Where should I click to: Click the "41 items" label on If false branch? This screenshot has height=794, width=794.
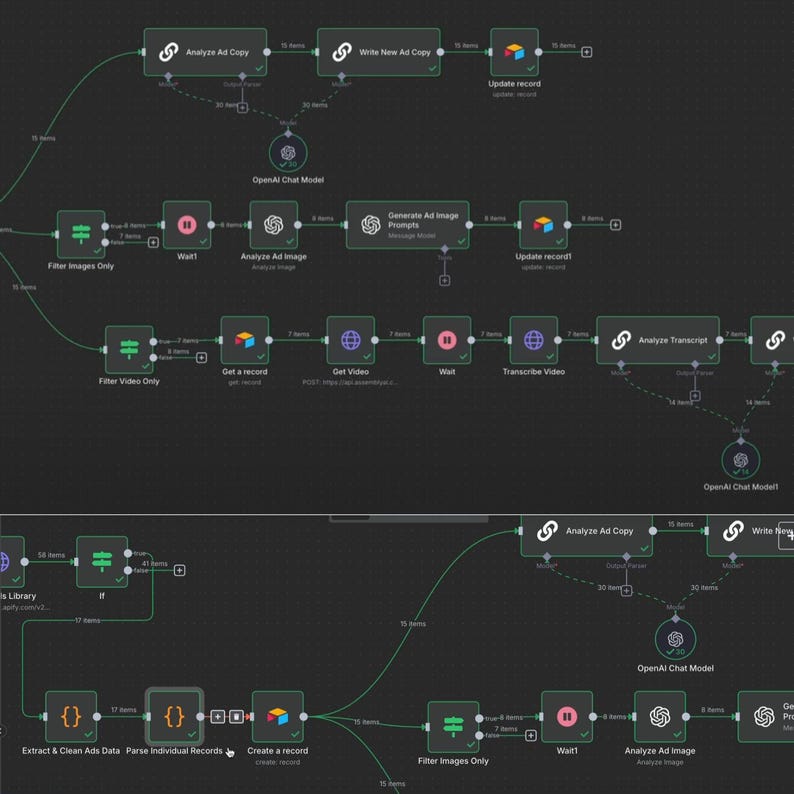click(154, 564)
